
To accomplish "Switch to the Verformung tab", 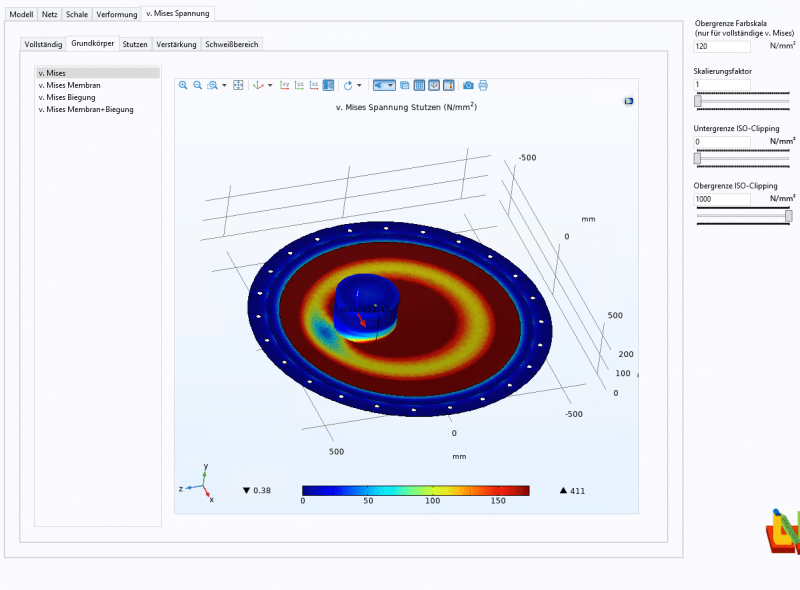I will [116, 14].
